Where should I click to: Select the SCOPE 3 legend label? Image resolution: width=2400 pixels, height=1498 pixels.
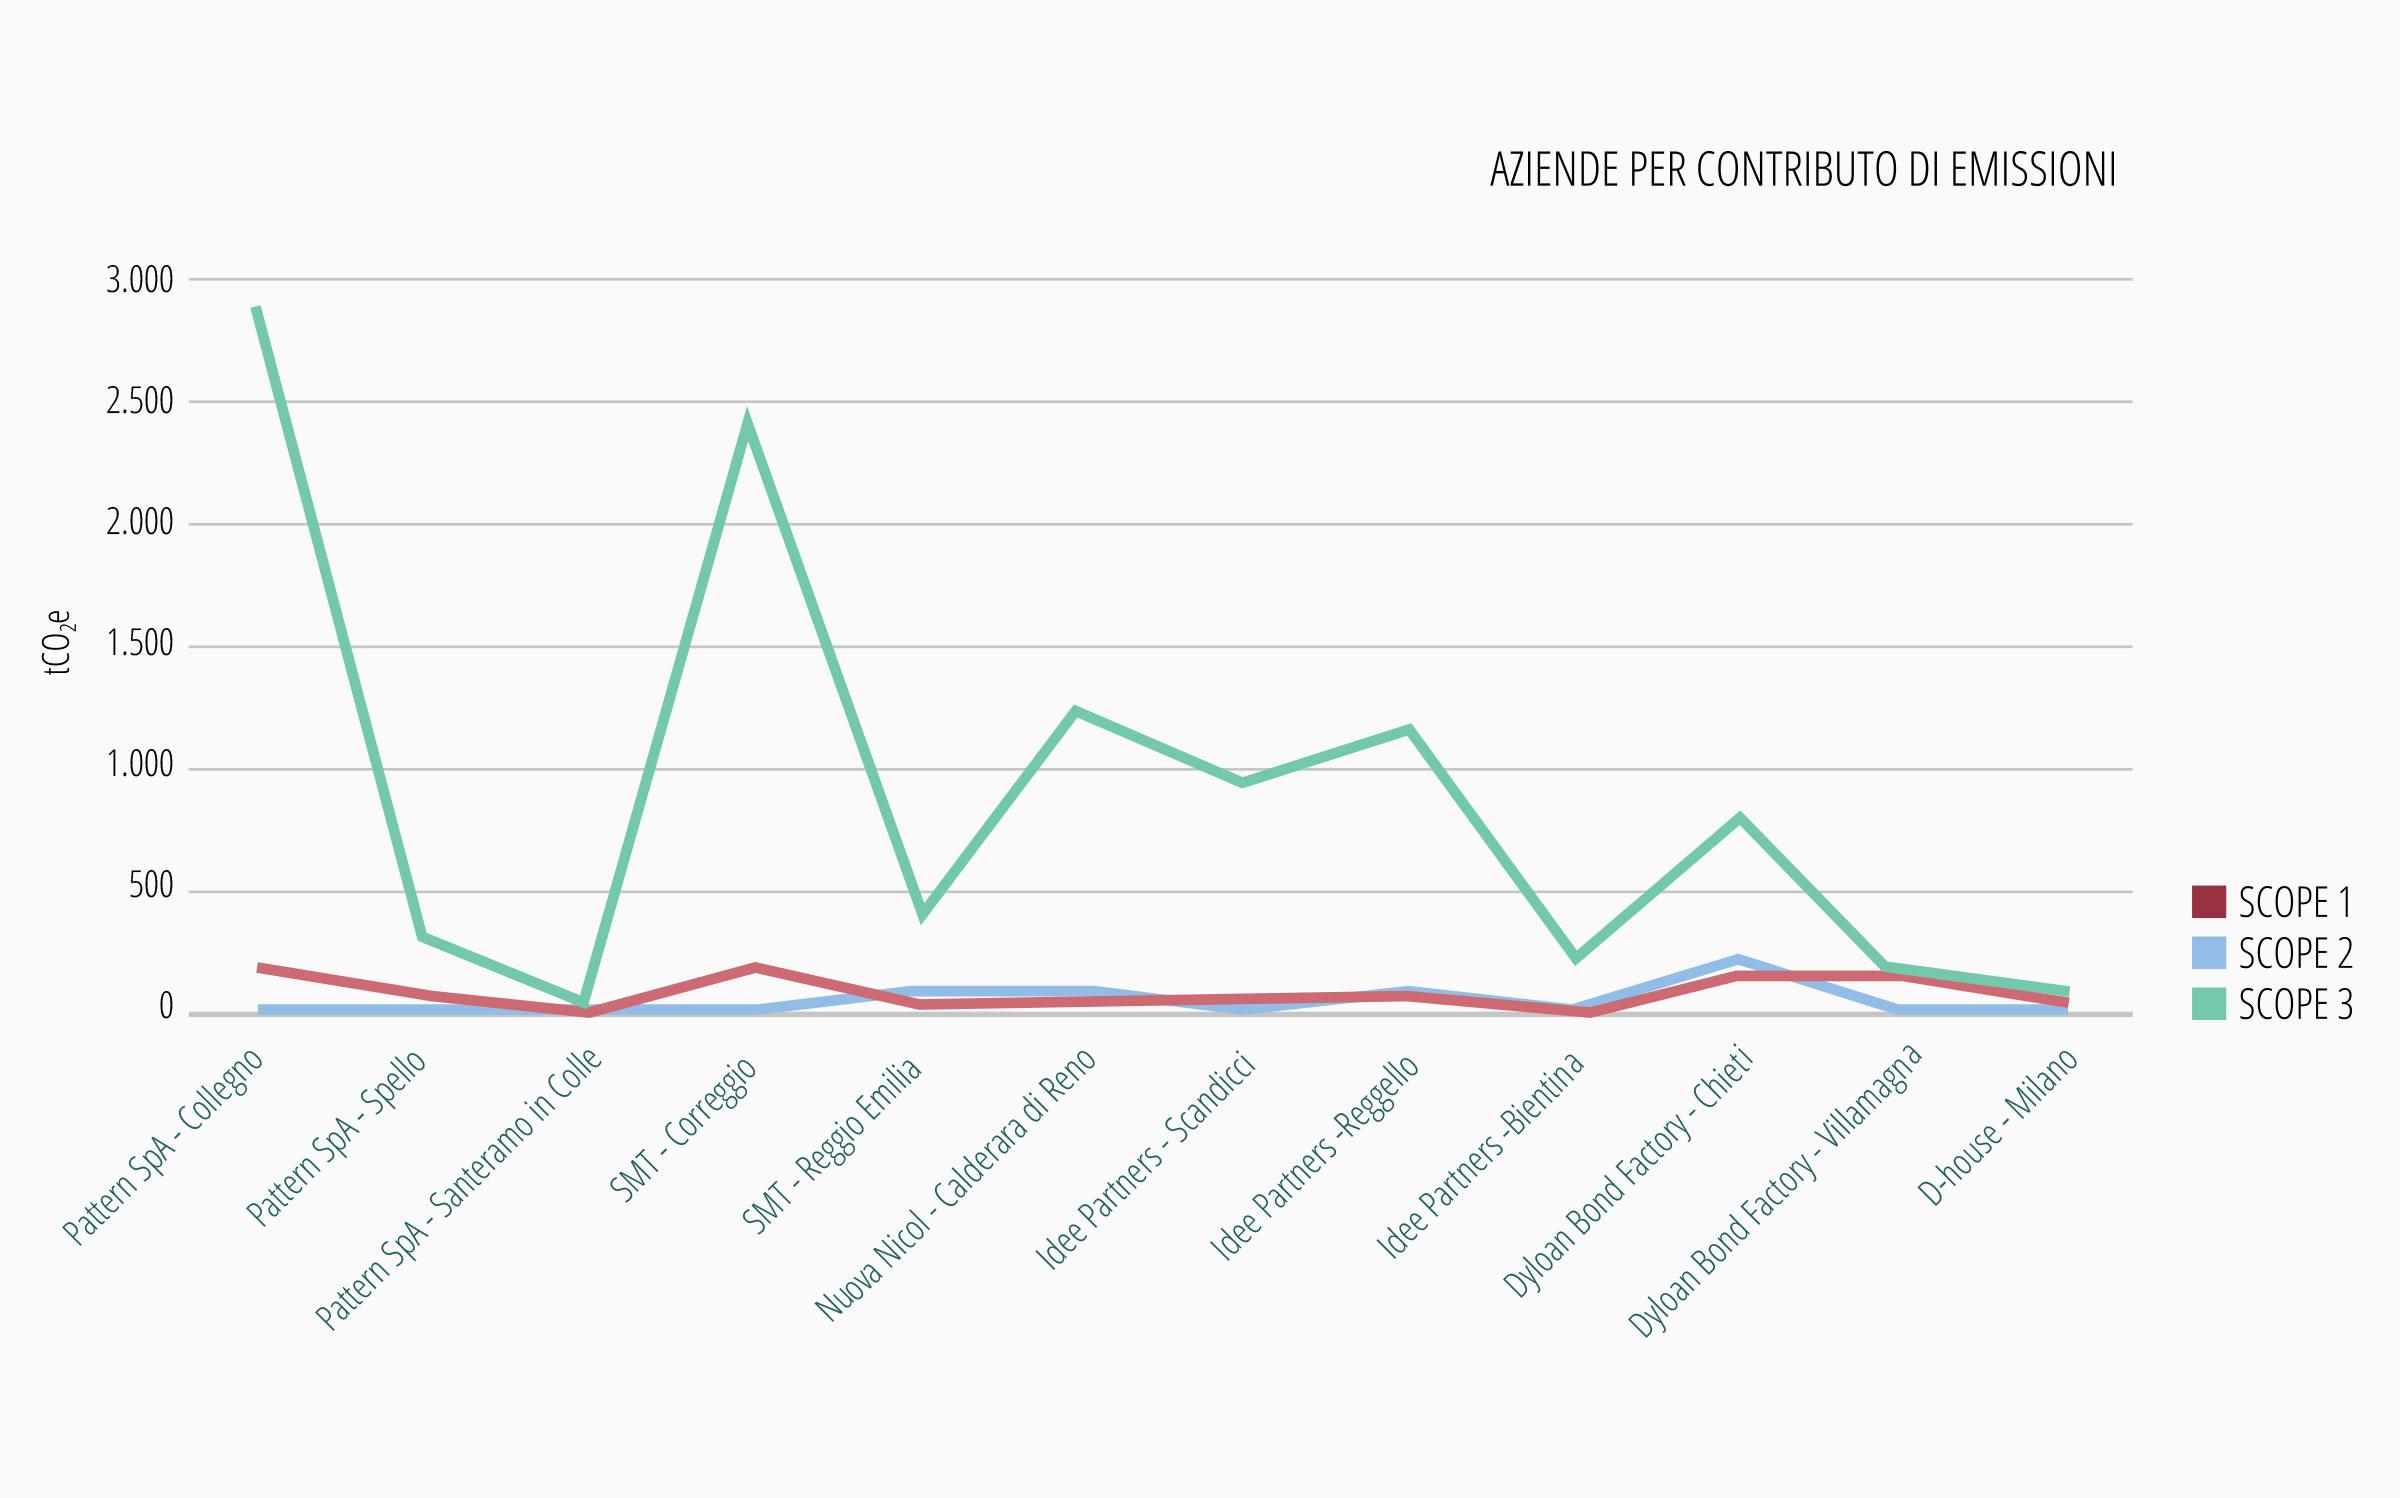pos(2295,1004)
